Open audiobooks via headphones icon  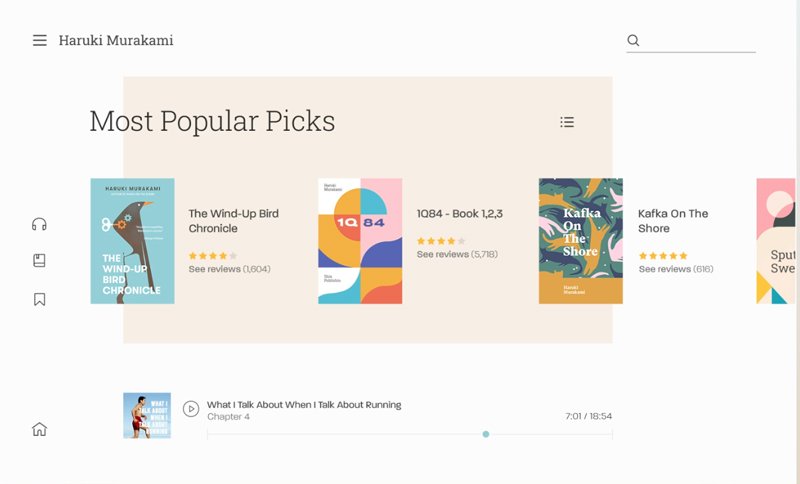click(40, 224)
